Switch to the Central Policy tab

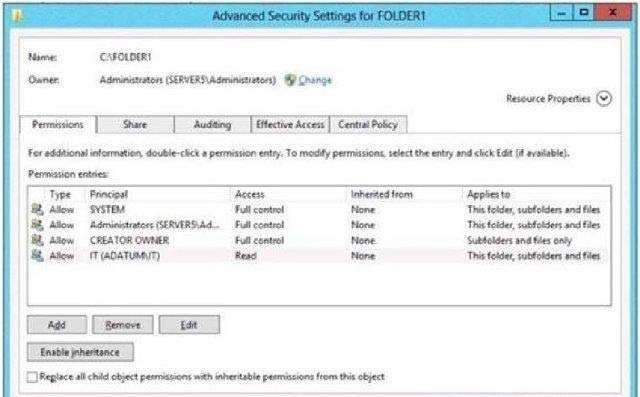pyautogui.click(x=368, y=124)
